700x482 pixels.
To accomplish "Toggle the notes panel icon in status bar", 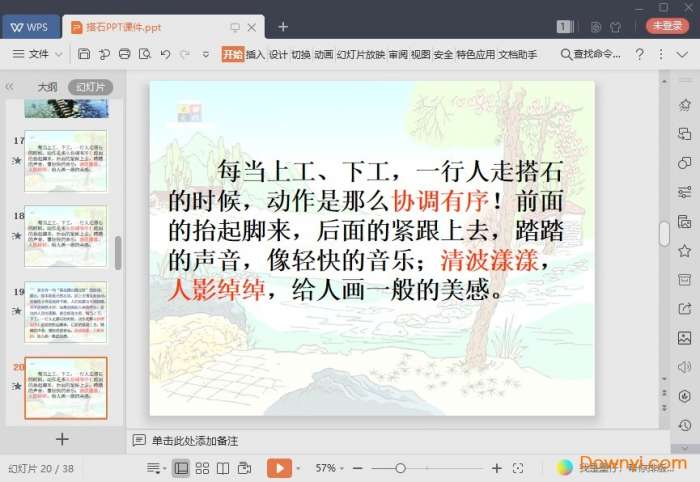I will pyautogui.click(x=154, y=468).
